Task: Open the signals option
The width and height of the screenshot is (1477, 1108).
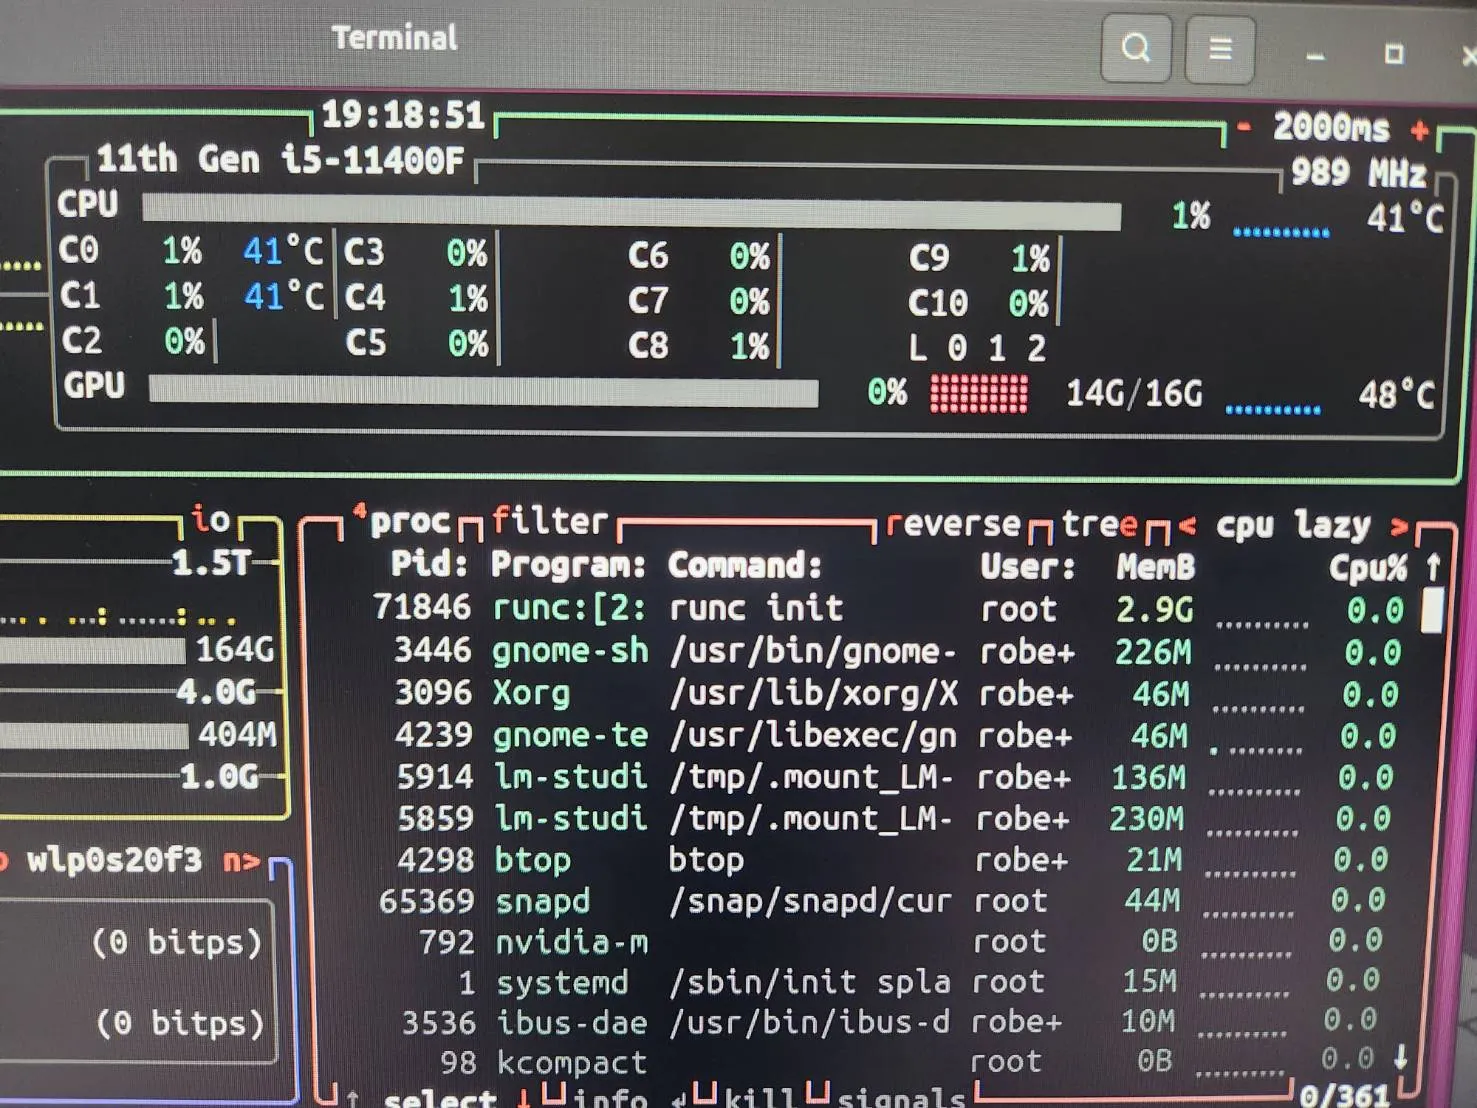Action: click(900, 1098)
